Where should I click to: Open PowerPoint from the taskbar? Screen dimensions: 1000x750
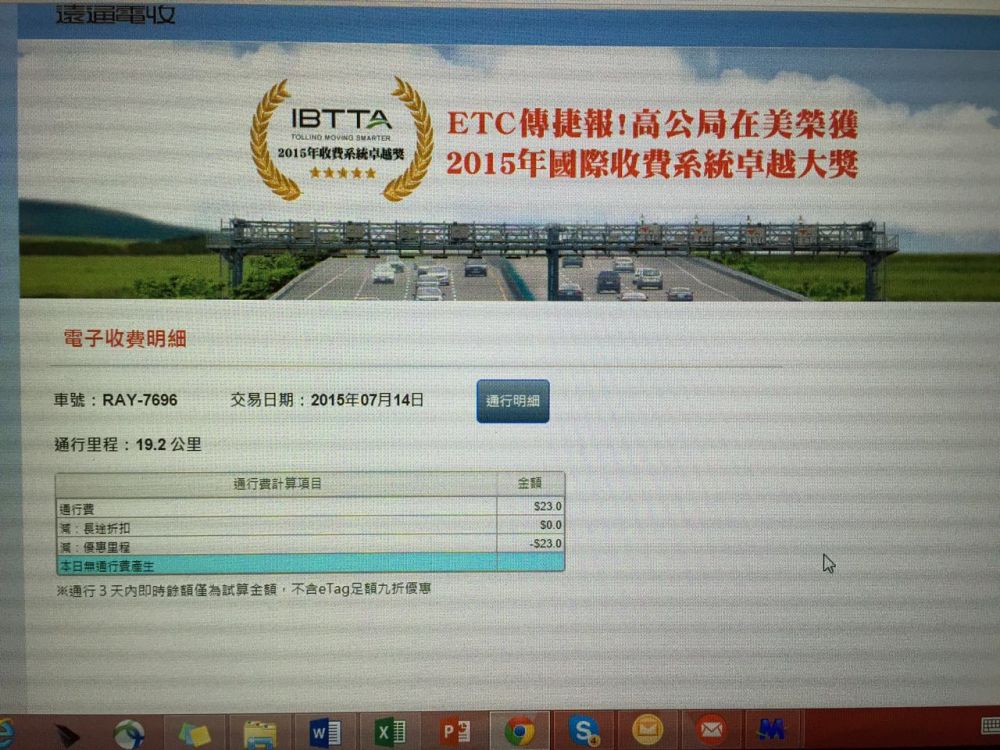455,732
